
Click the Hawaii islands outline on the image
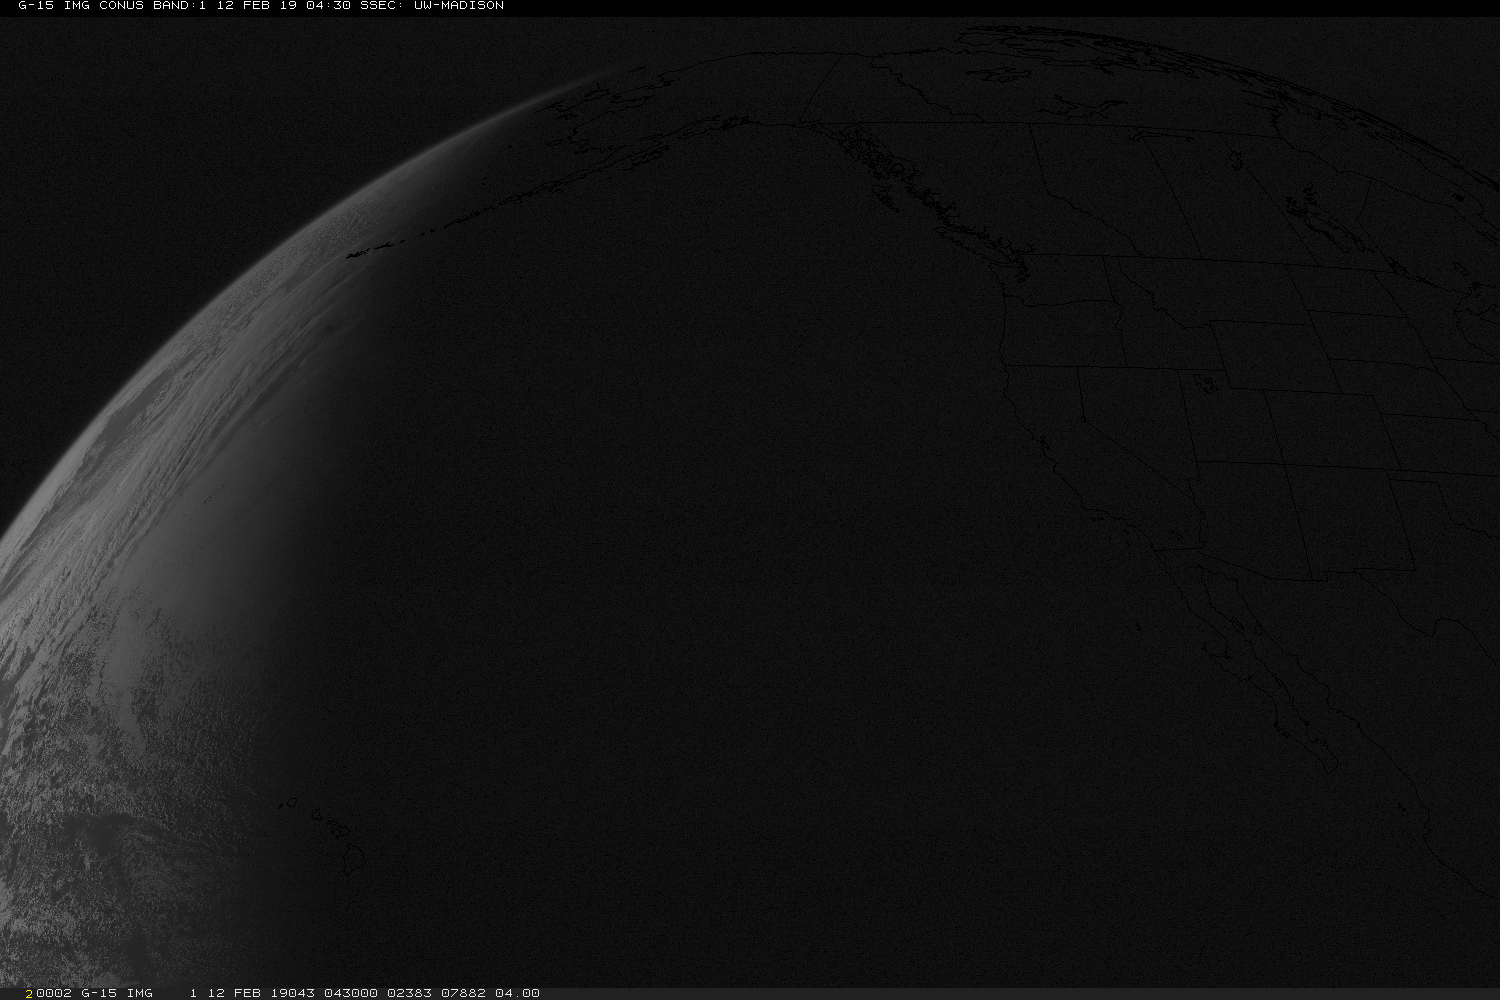pos(323,836)
